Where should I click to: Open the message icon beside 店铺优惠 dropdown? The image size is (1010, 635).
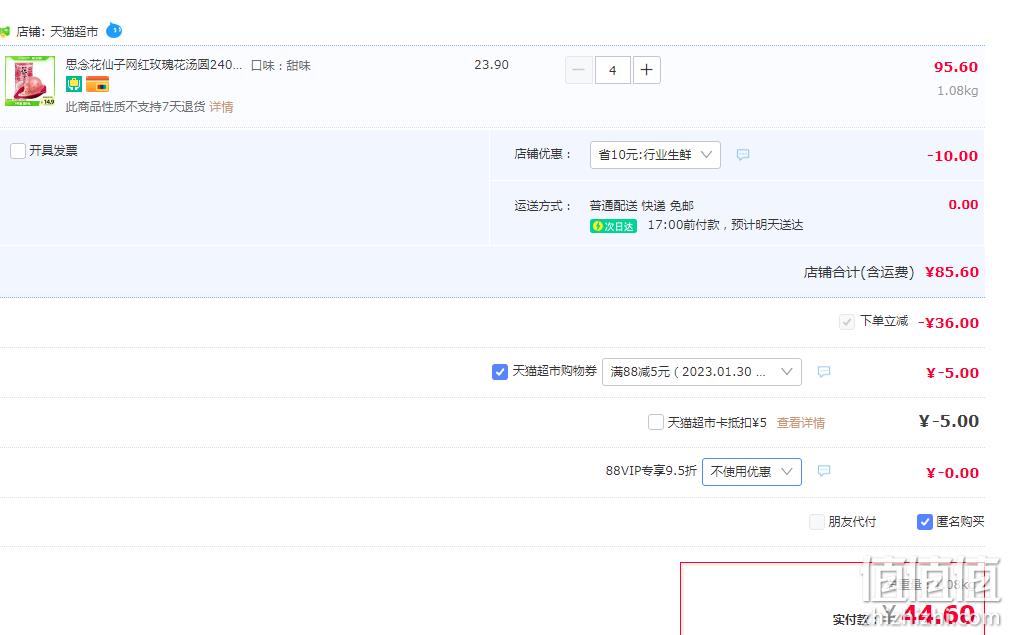pos(743,155)
